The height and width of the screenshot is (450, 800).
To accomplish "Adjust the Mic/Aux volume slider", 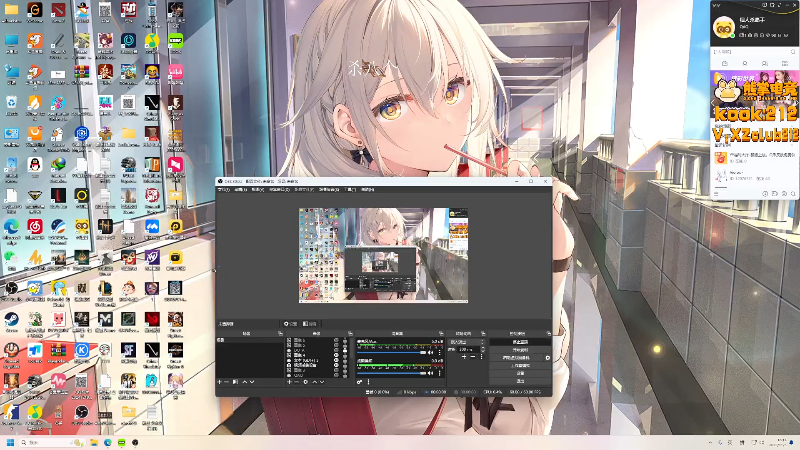I will click(391, 353).
